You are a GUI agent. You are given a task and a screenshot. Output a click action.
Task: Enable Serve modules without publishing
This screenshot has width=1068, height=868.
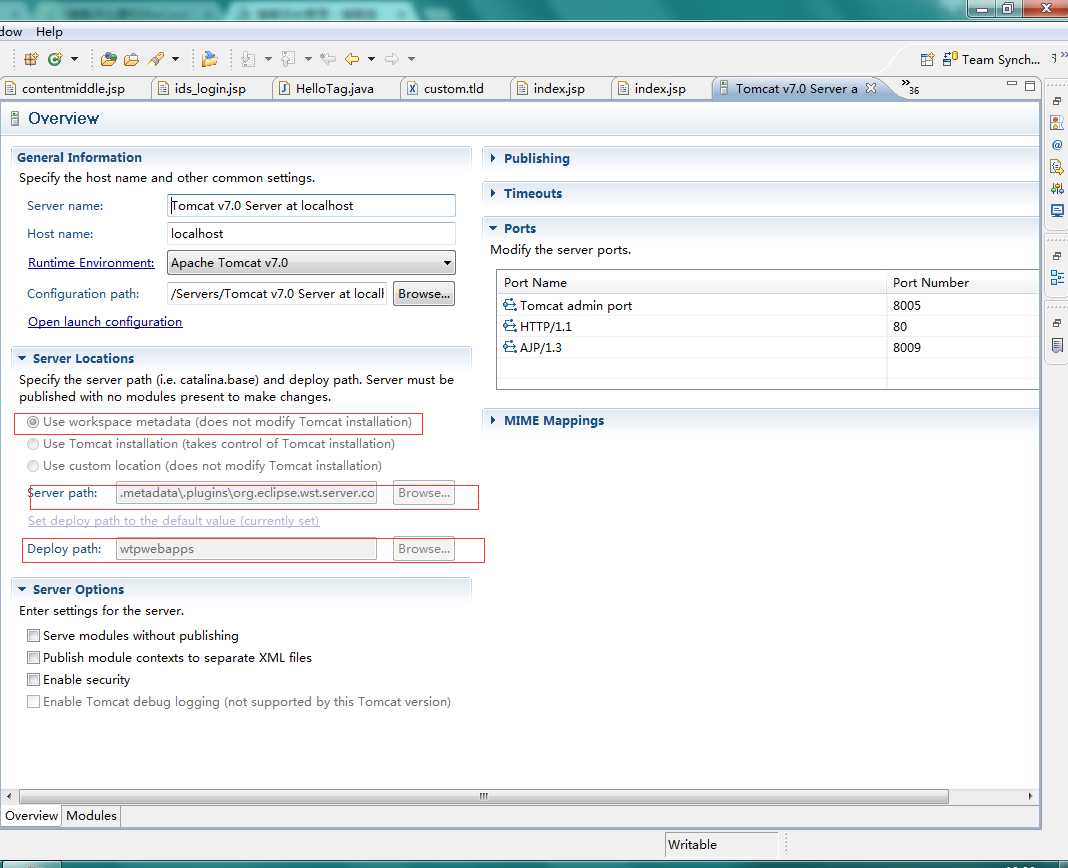[x=33, y=636]
